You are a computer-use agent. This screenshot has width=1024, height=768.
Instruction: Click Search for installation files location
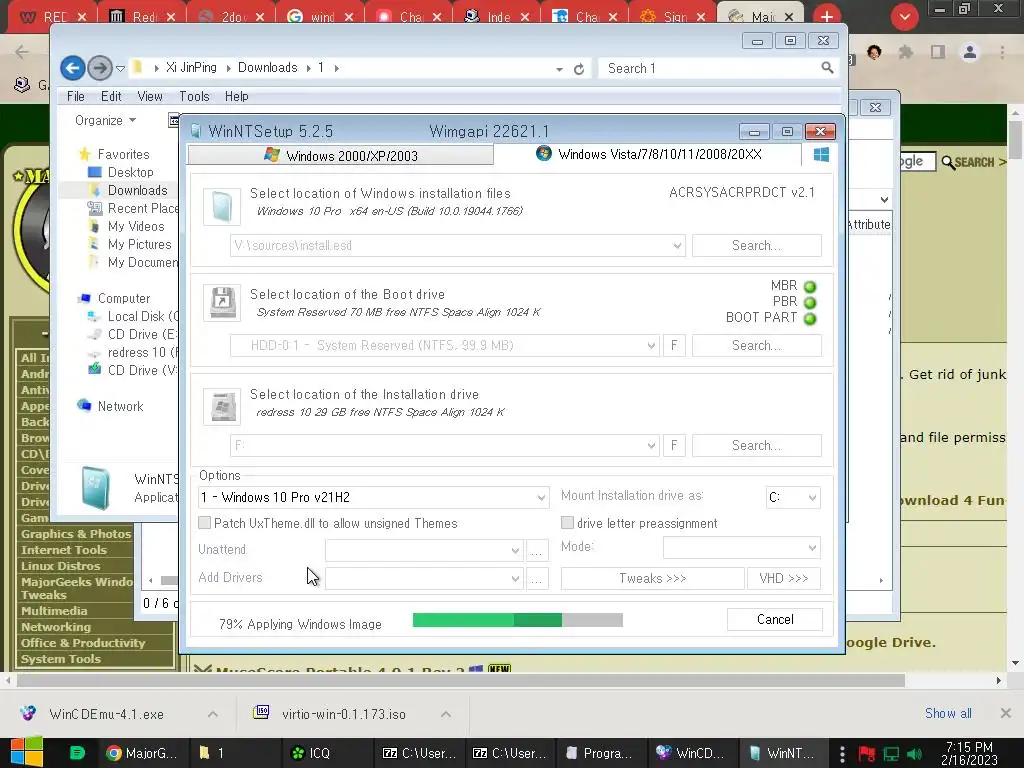756,246
